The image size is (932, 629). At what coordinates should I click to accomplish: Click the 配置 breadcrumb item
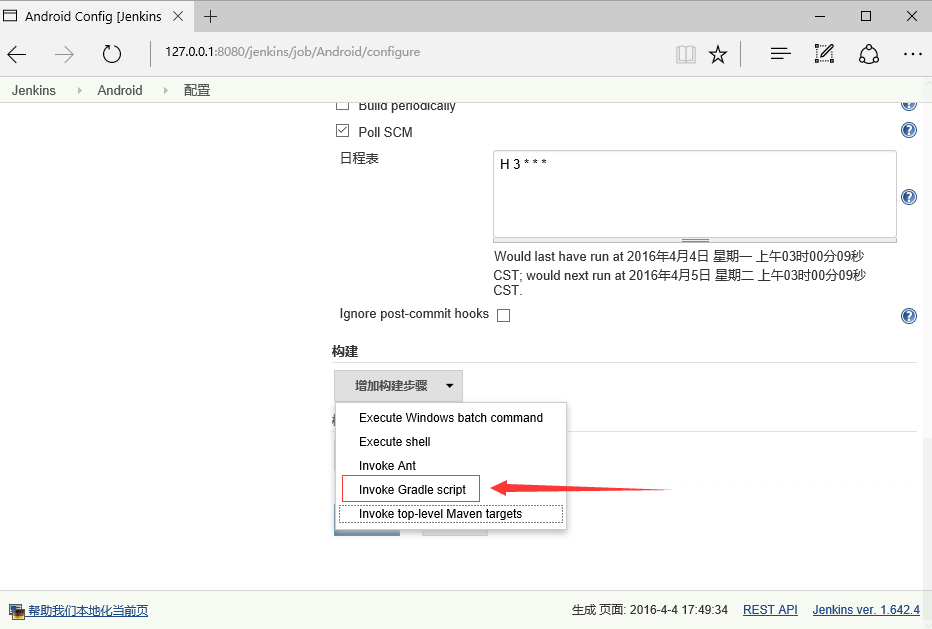[x=197, y=90]
